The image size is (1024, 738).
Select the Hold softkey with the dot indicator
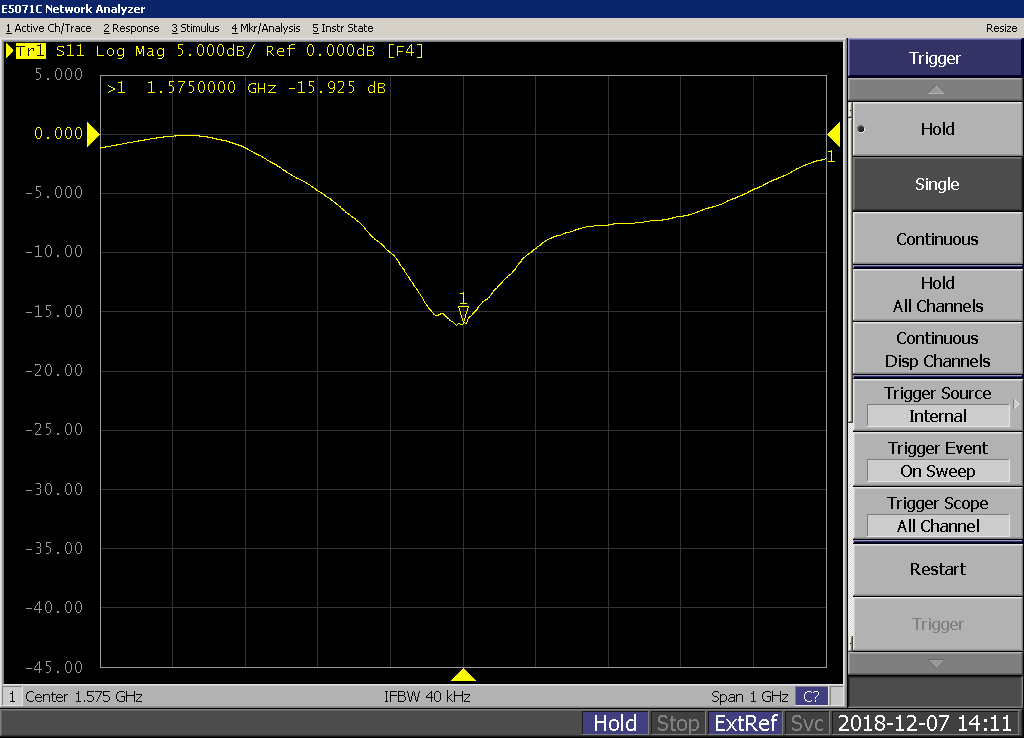coord(936,129)
